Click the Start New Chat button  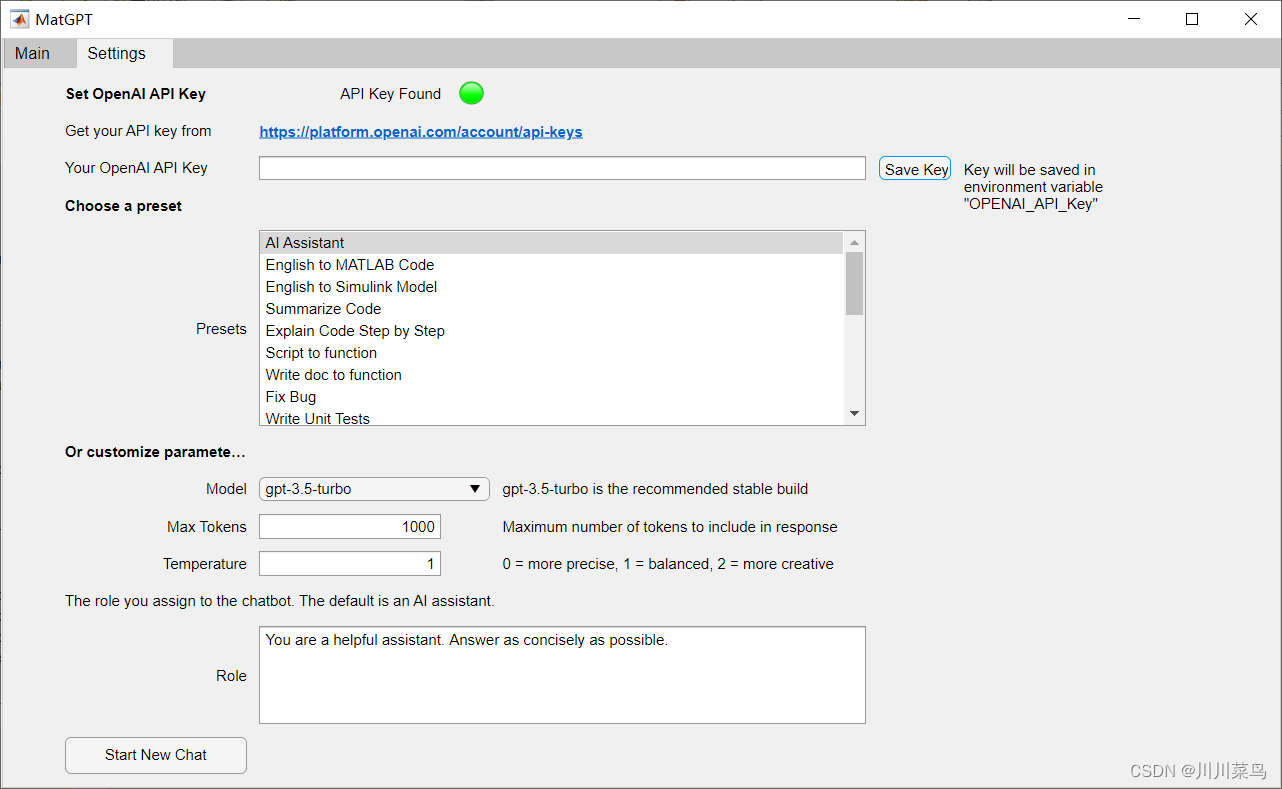pos(155,755)
